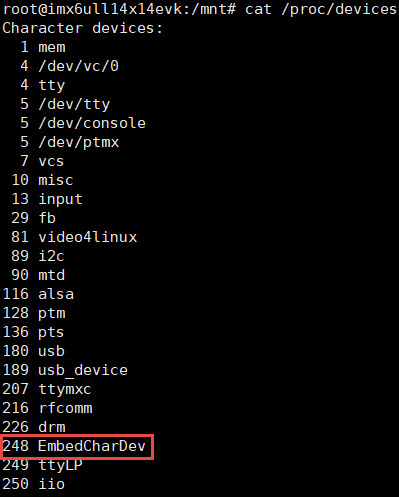The height and width of the screenshot is (497, 399).
Task: Select the ttyLP line
Action: pyautogui.click(x=42, y=465)
